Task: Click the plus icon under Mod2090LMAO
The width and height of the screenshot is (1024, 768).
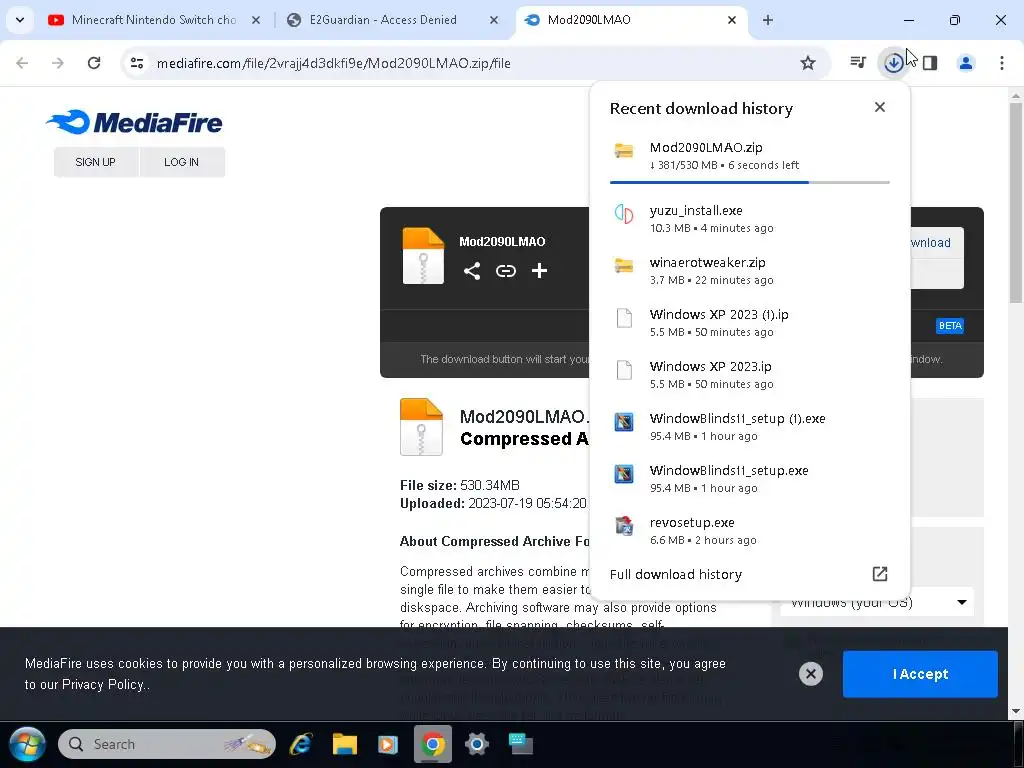Action: point(539,270)
